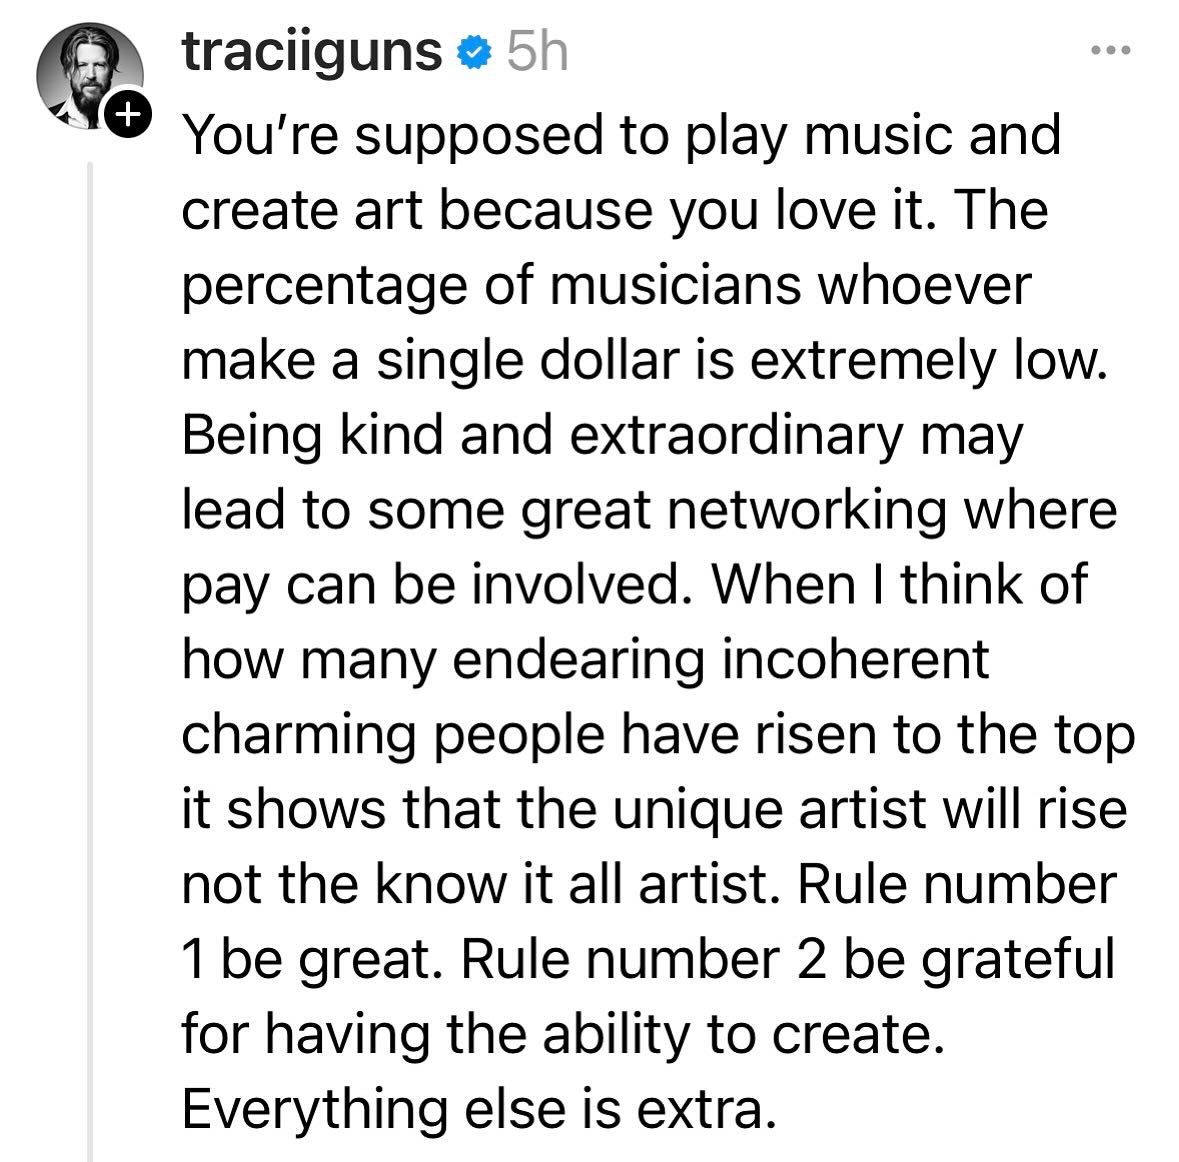This screenshot has height=1162, width=1179.
Task: Tap "it shows that the unique artist will rise"
Action: point(653,810)
